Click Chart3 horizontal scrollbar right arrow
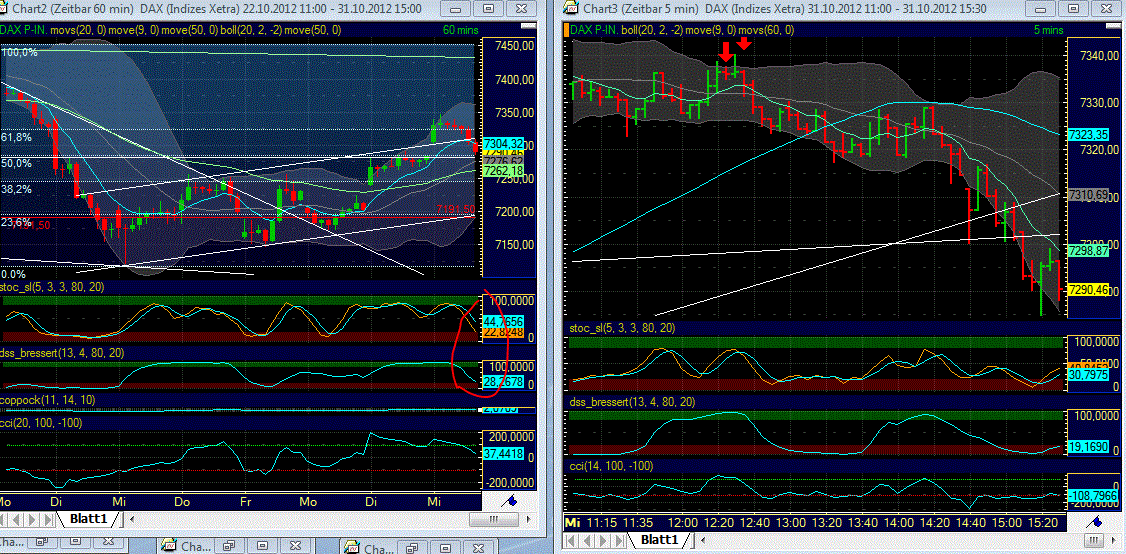The height and width of the screenshot is (554, 1126). coord(1114,540)
